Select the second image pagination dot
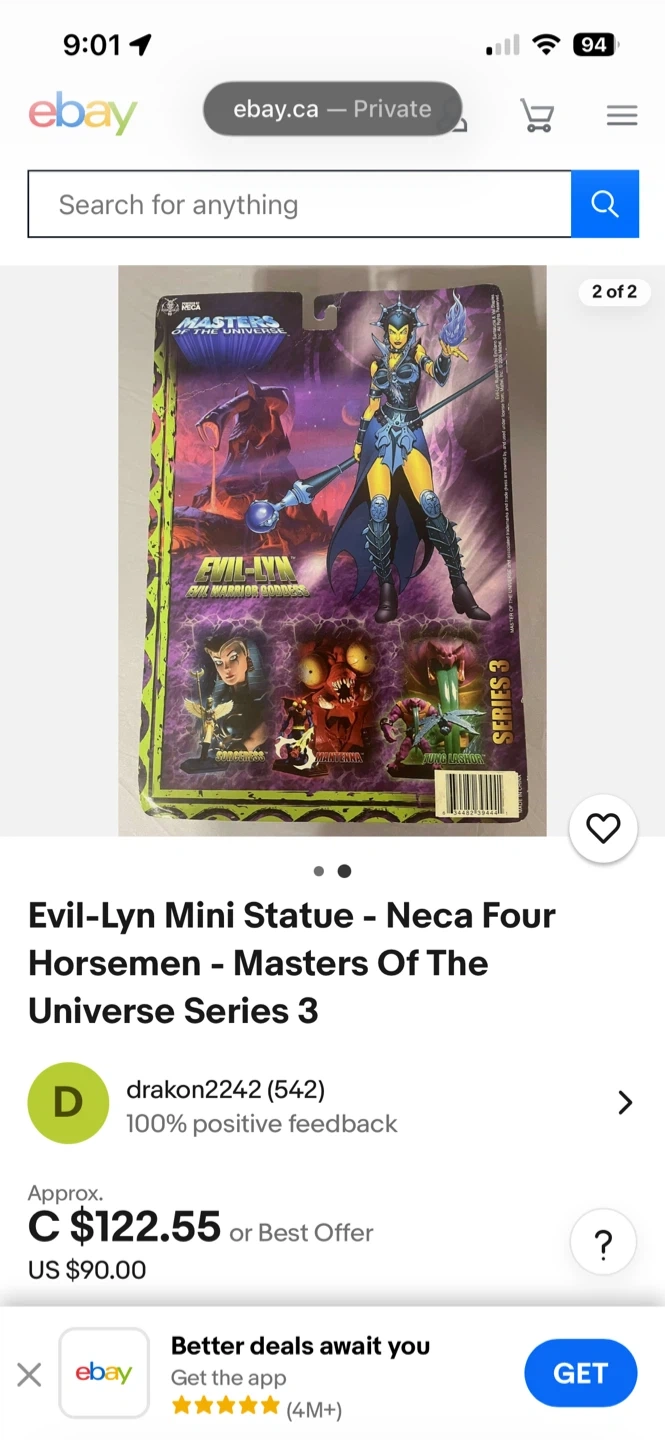 click(344, 871)
